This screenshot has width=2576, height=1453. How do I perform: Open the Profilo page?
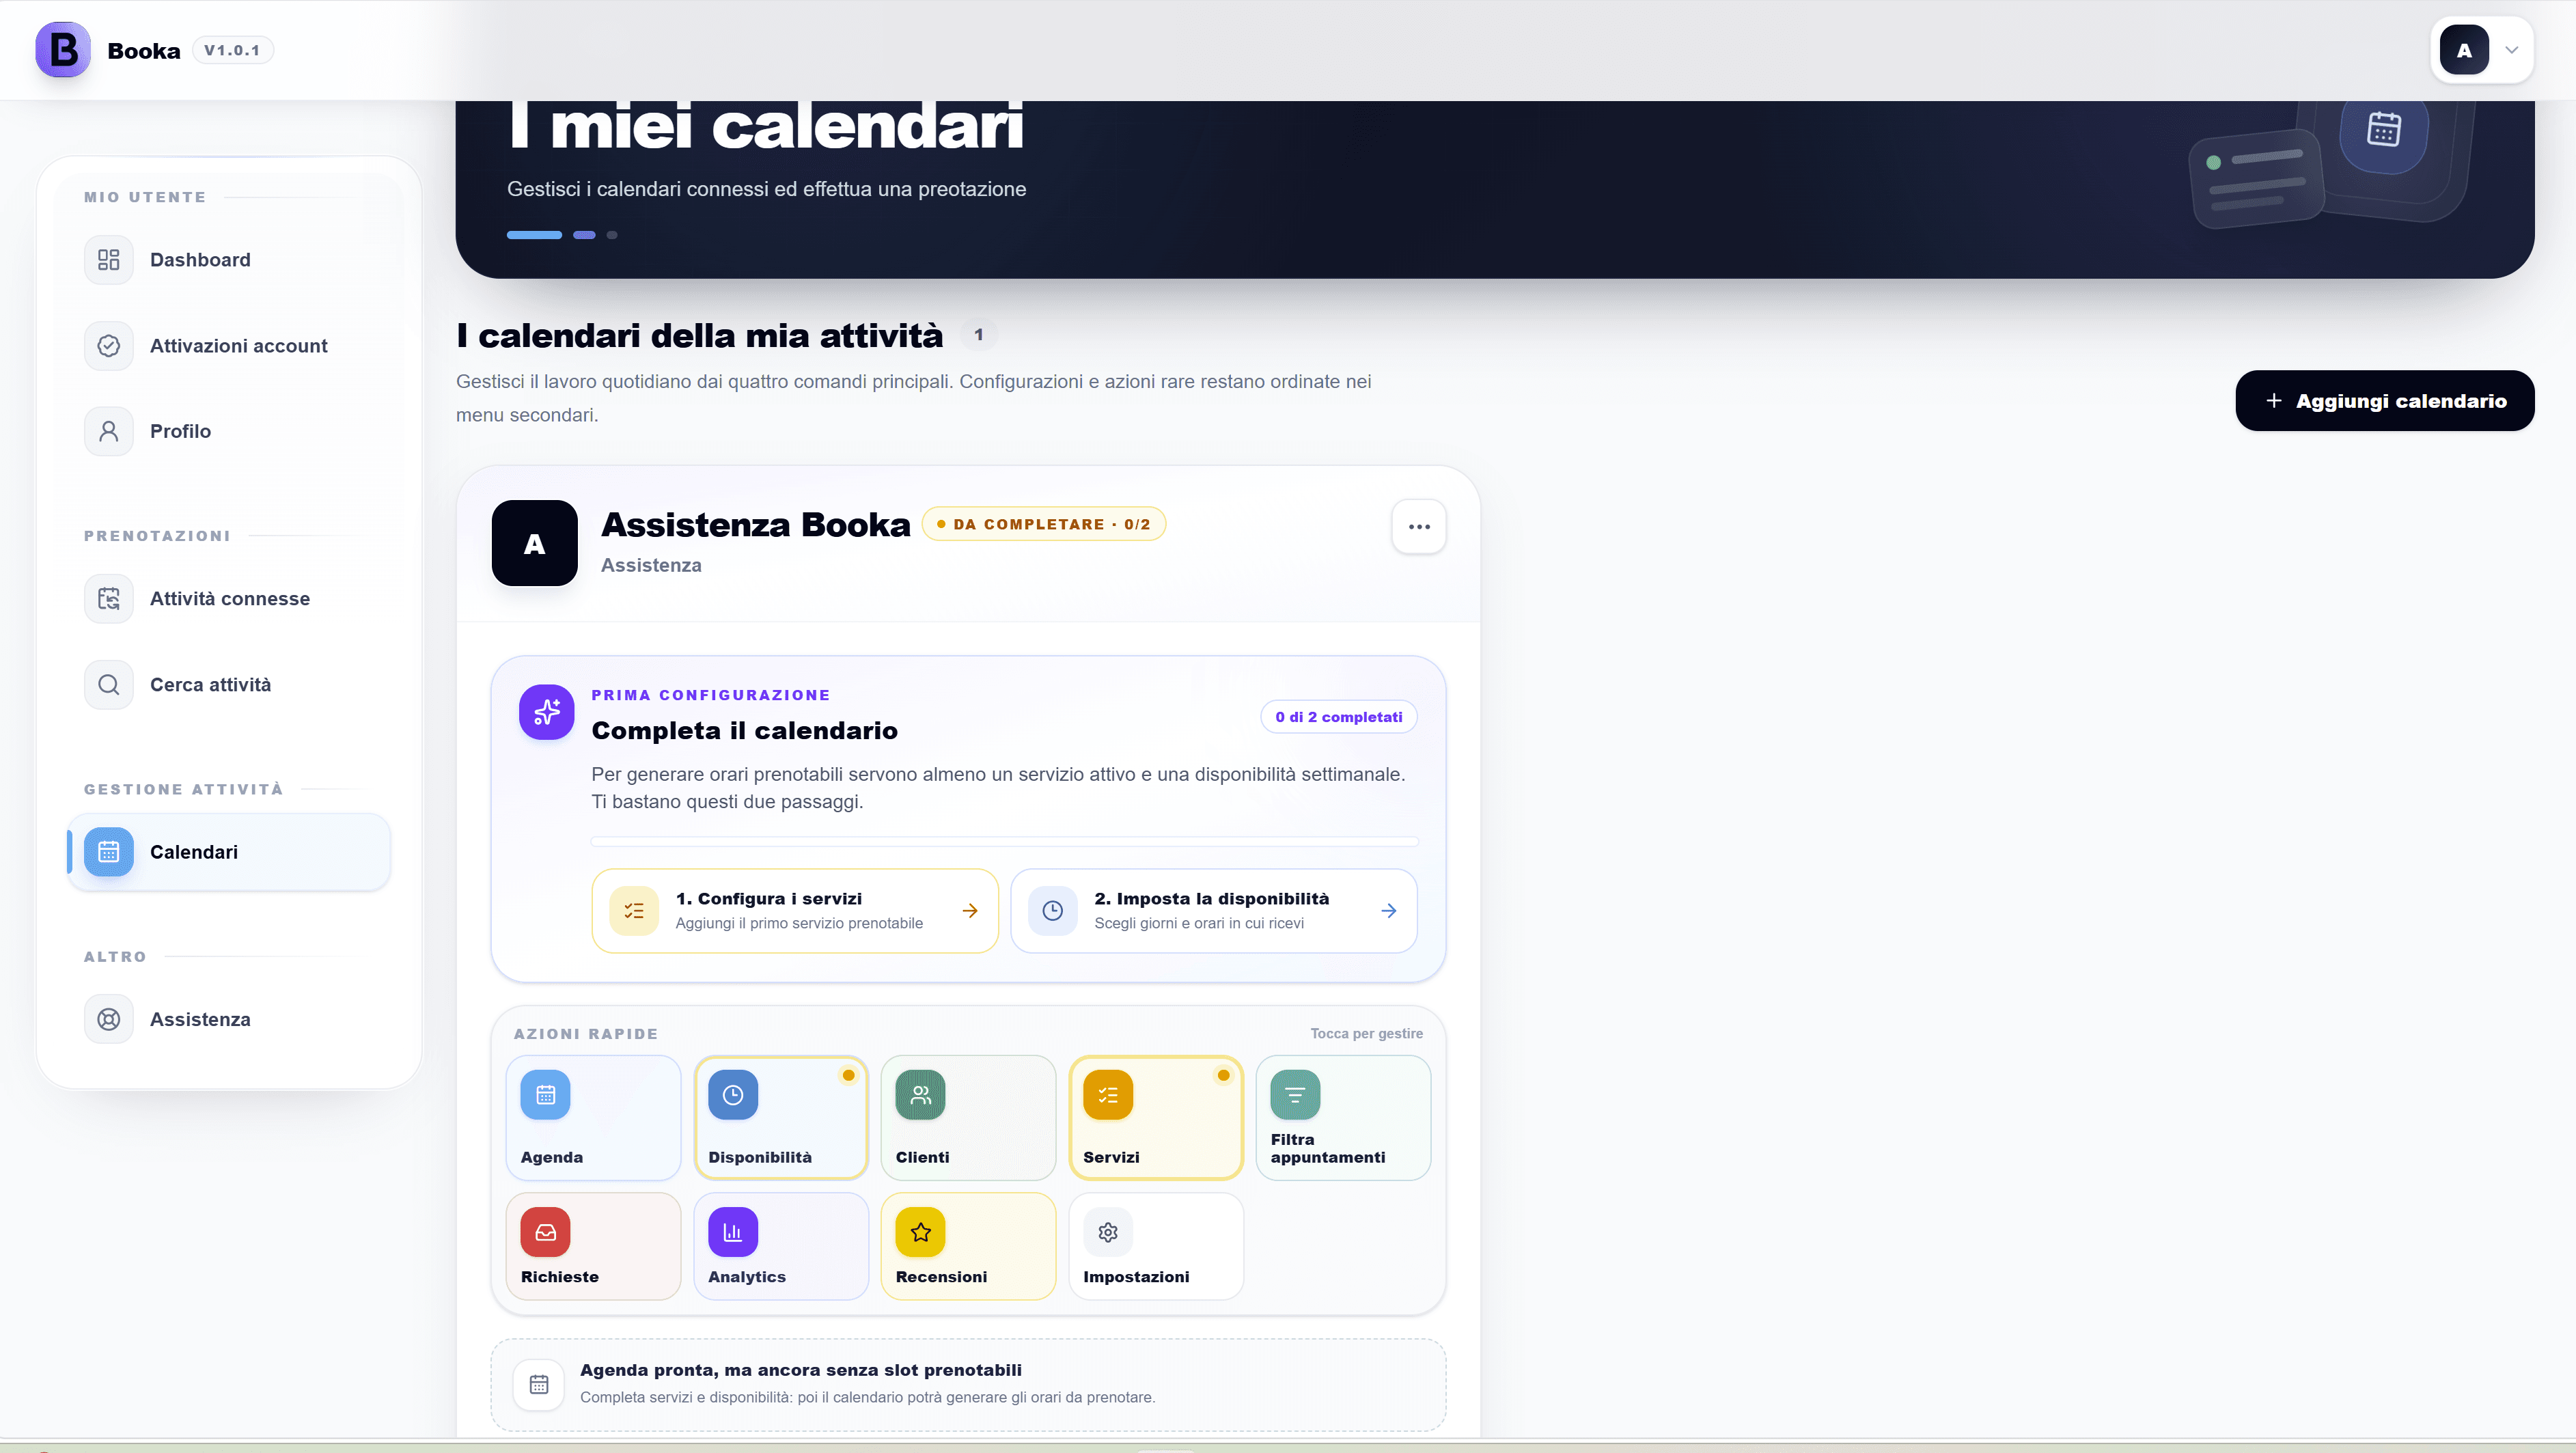click(x=230, y=431)
